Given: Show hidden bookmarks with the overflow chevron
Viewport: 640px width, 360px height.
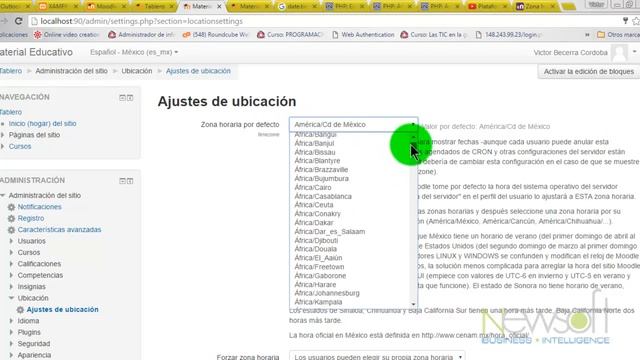Looking at the screenshot, I should [x=587, y=35].
